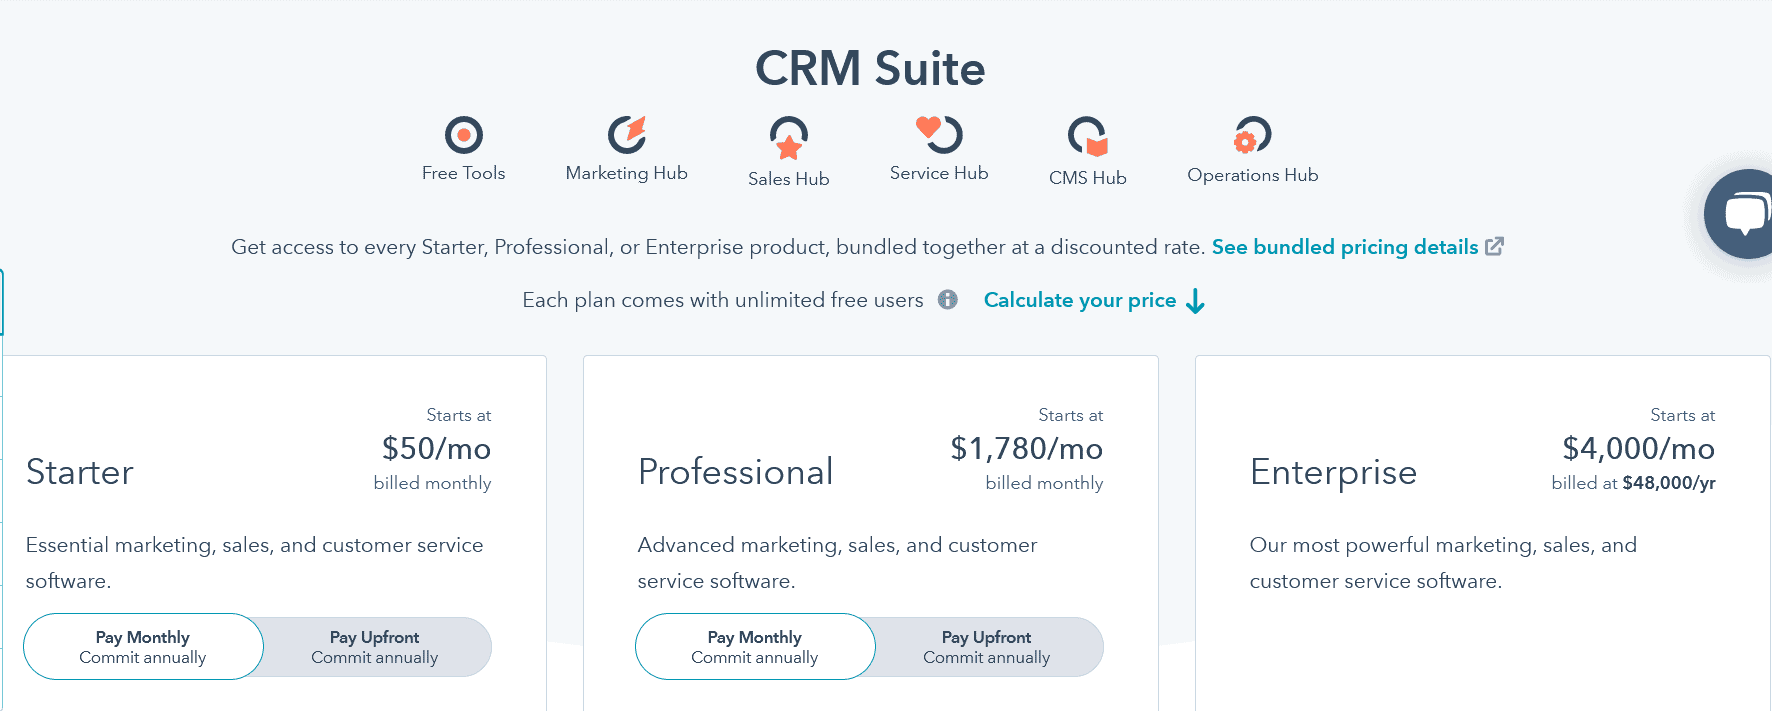The image size is (1772, 711).
Task: Click the Free Tools target icon
Action: pos(463,135)
